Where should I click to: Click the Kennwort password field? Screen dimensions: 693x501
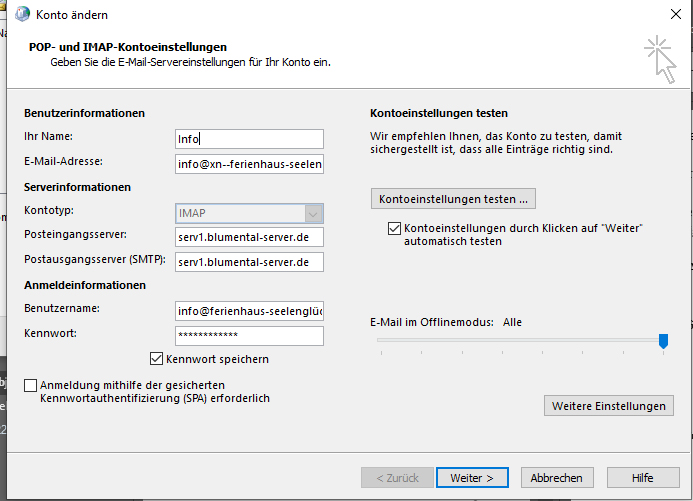249,335
